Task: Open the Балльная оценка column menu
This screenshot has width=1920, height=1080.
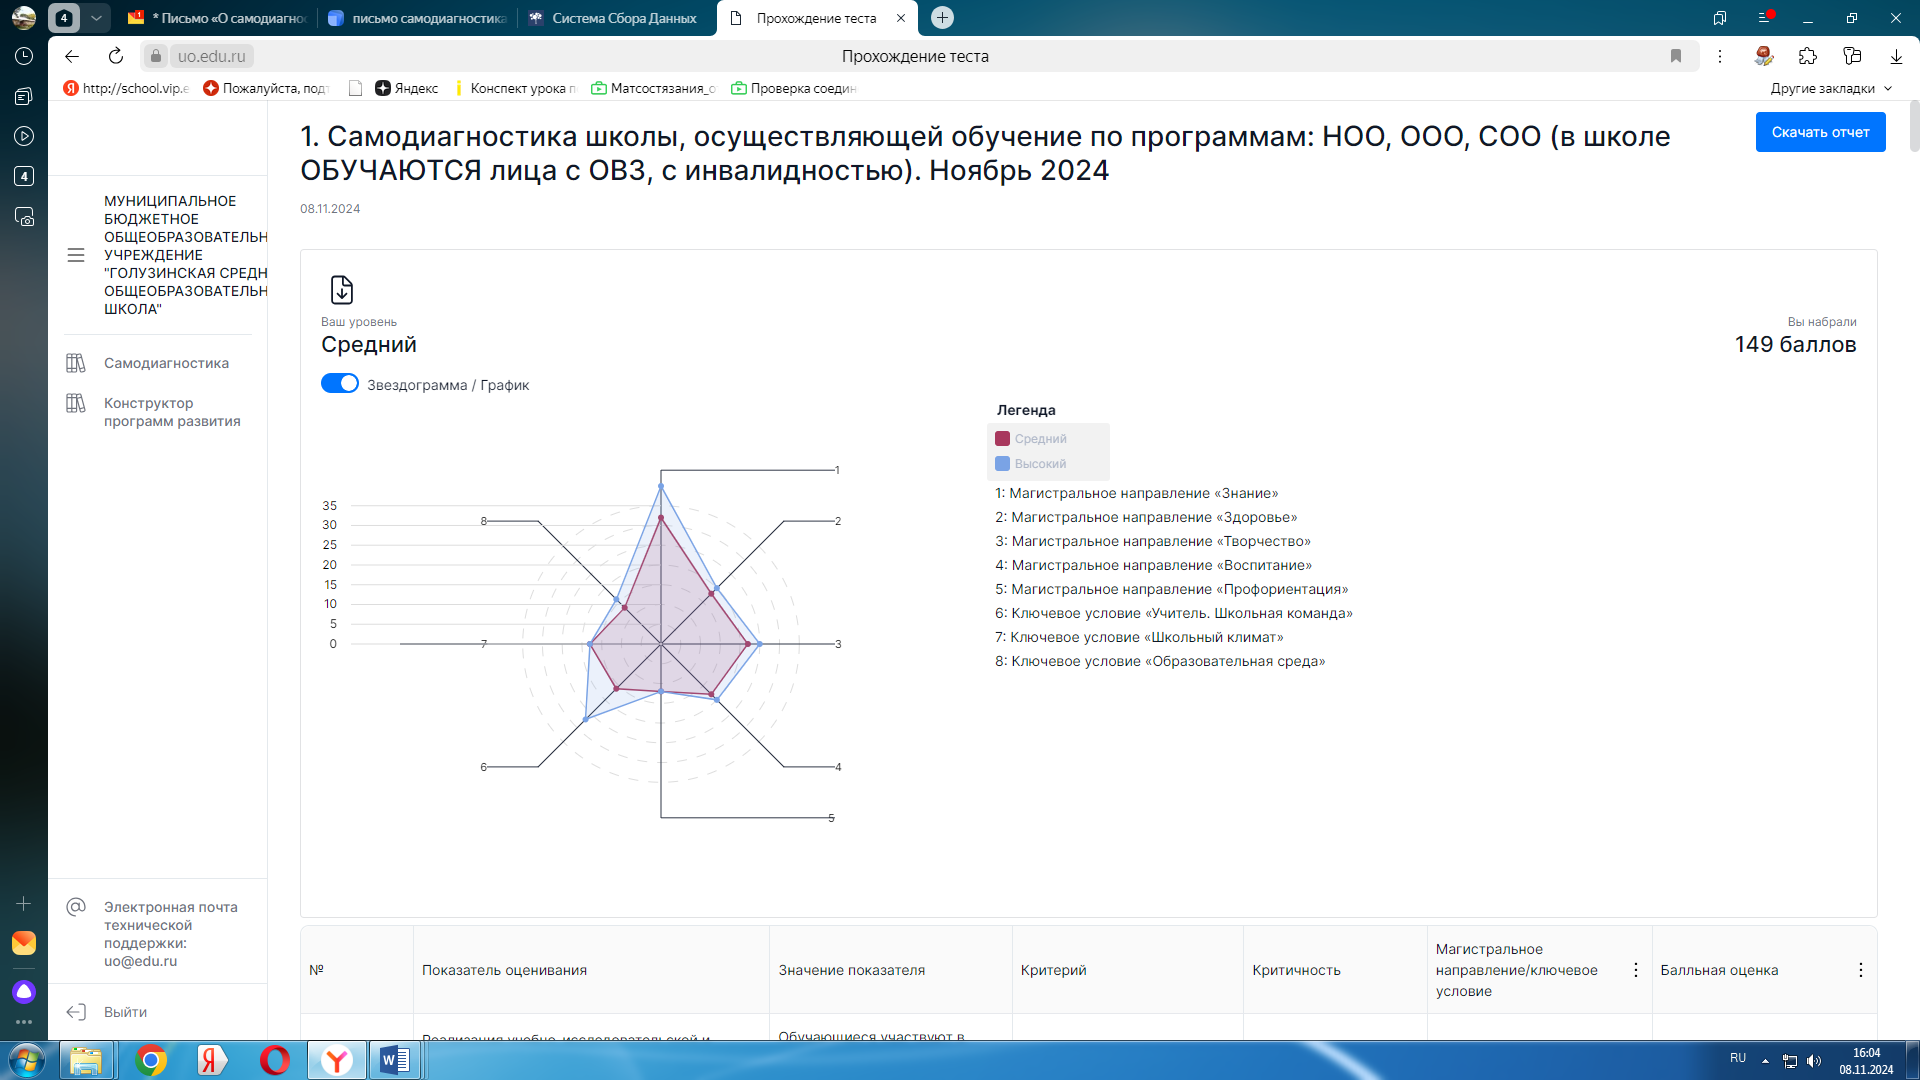Action: 1860,970
